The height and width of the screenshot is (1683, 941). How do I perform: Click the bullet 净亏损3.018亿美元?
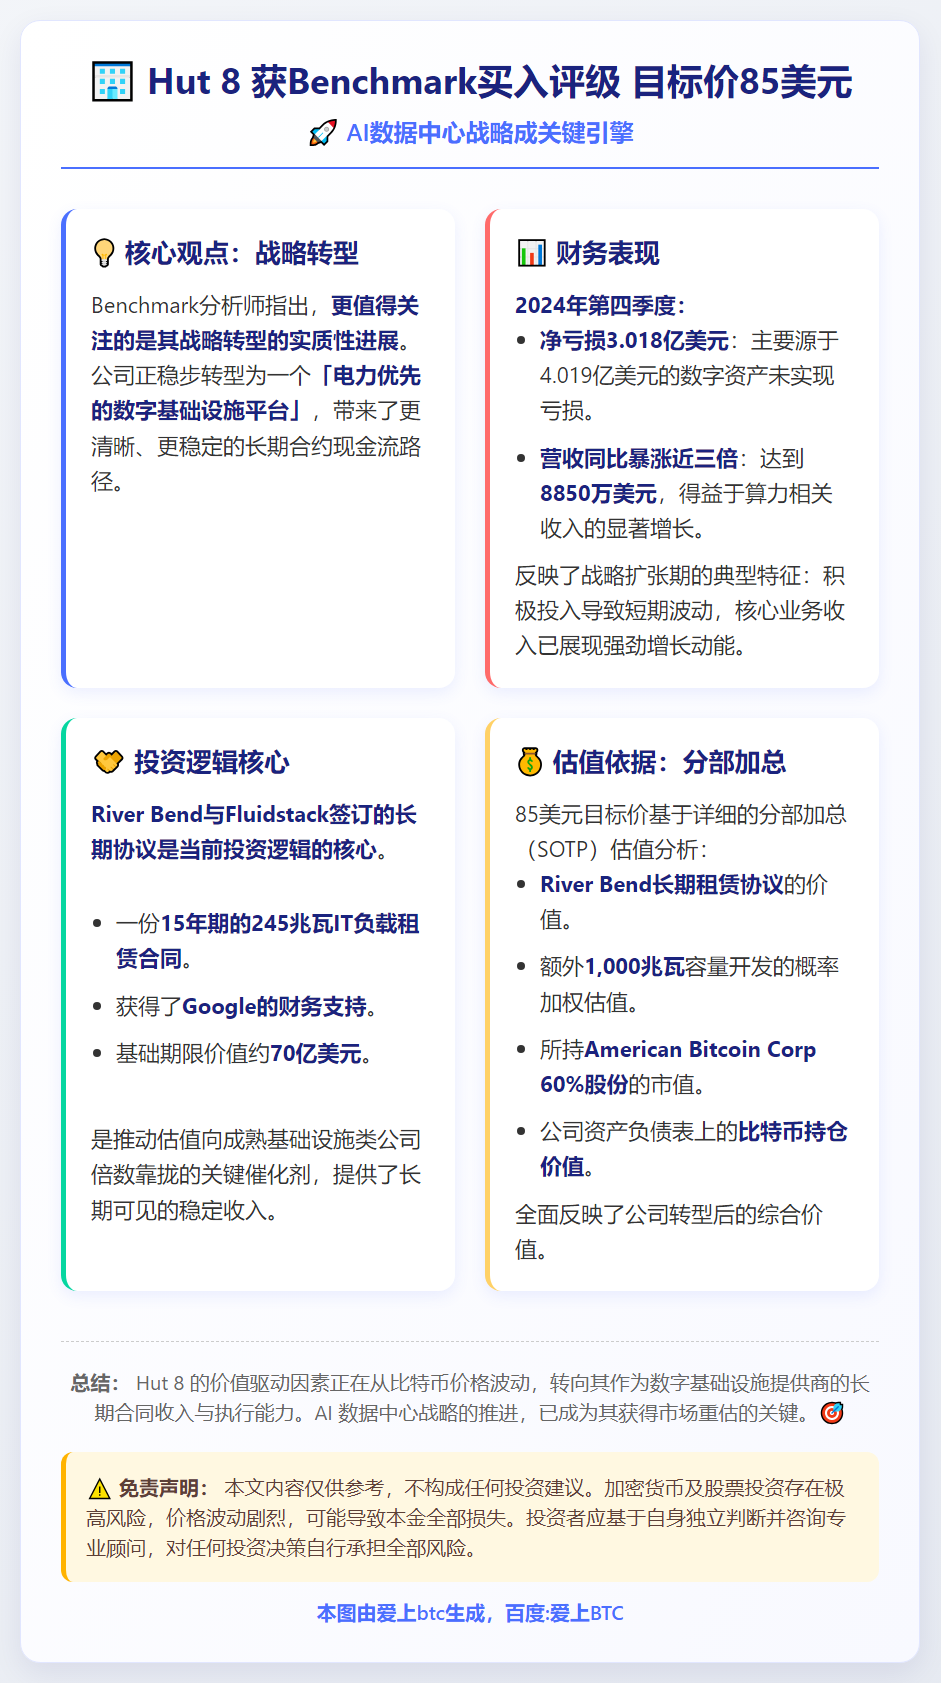pyautogui.click(x=634, y=340)
